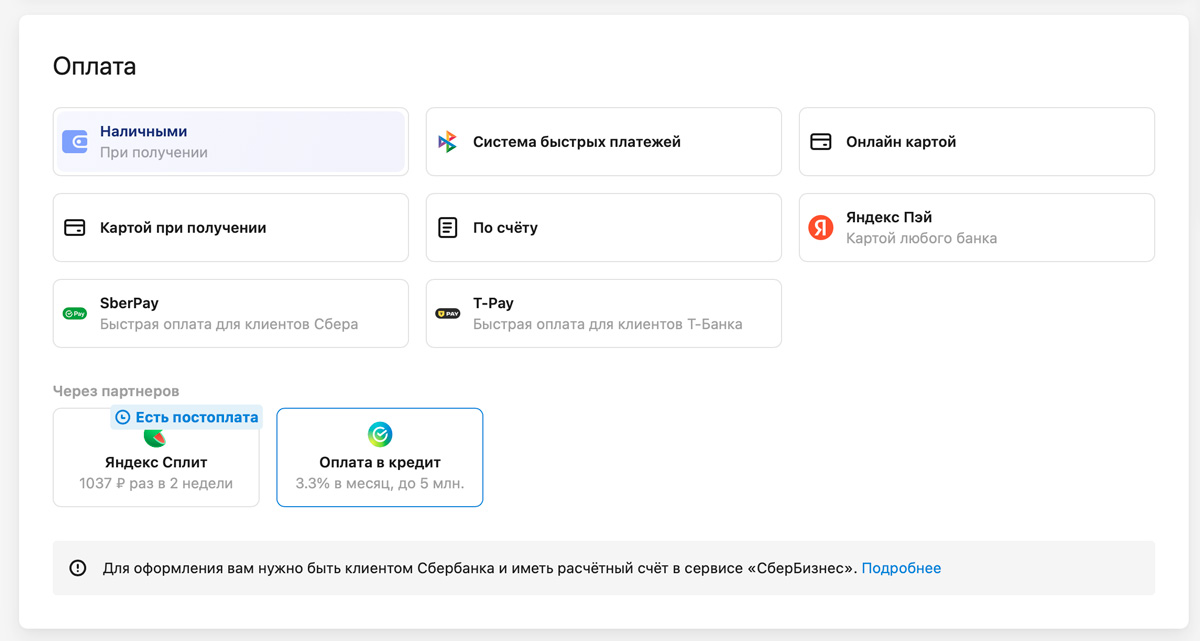Click the Яндекс Сплит logo icon
The image size is (1200, 641).
tap(155, 437)
